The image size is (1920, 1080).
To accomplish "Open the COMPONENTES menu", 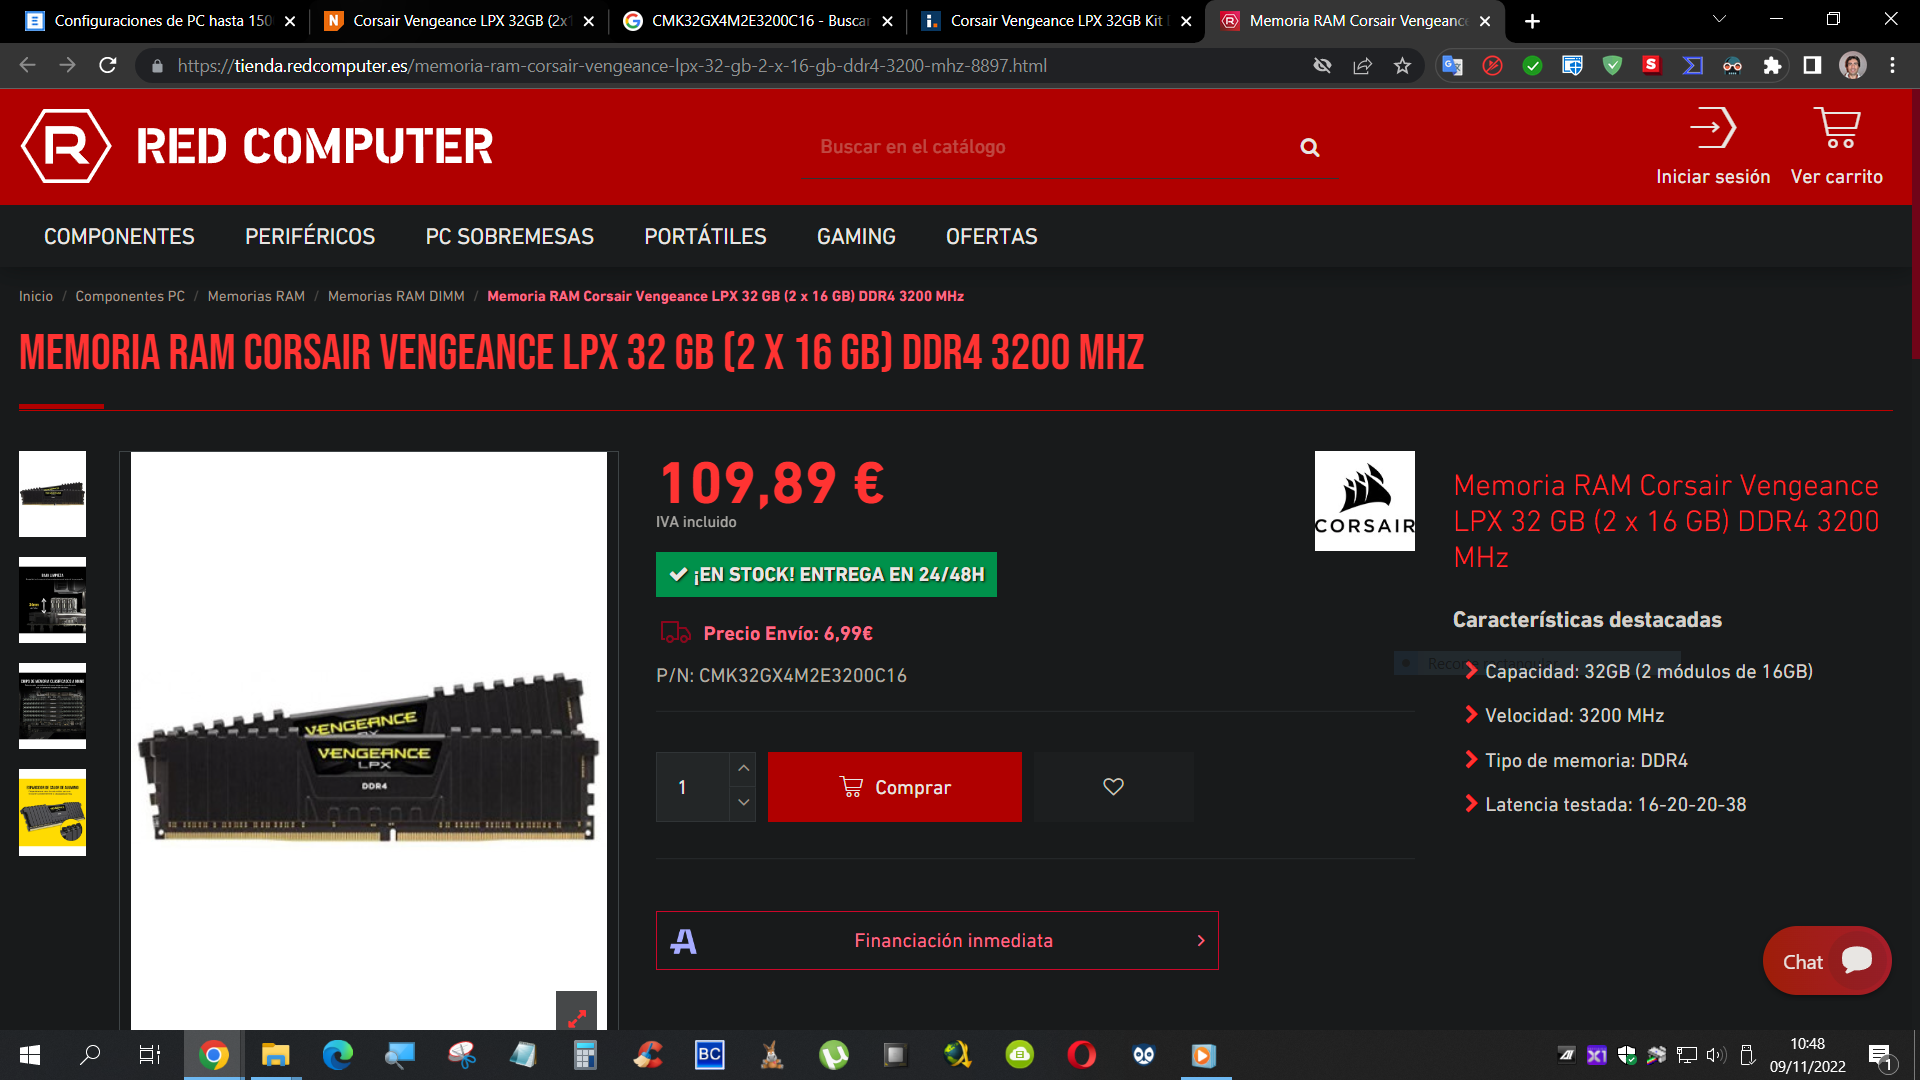I will click(x=119, y=237).
